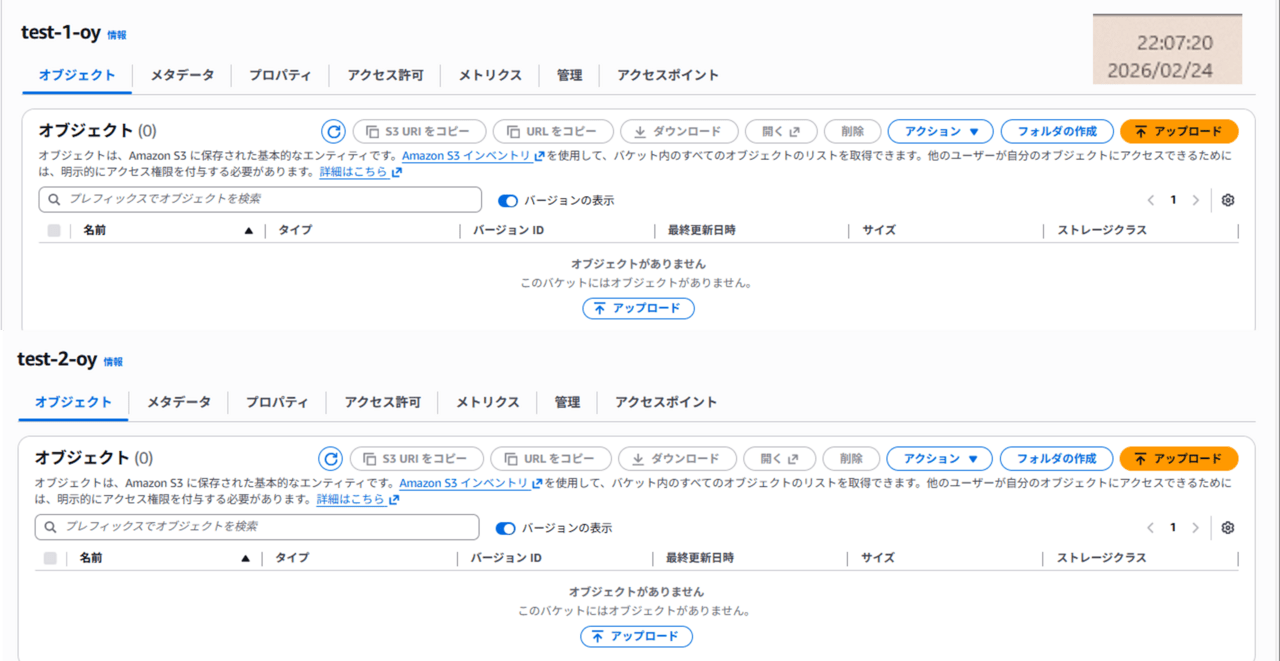Refresh the object list in test-1-oy
This screenshot has width=1280, height=661.
(333, 131)
